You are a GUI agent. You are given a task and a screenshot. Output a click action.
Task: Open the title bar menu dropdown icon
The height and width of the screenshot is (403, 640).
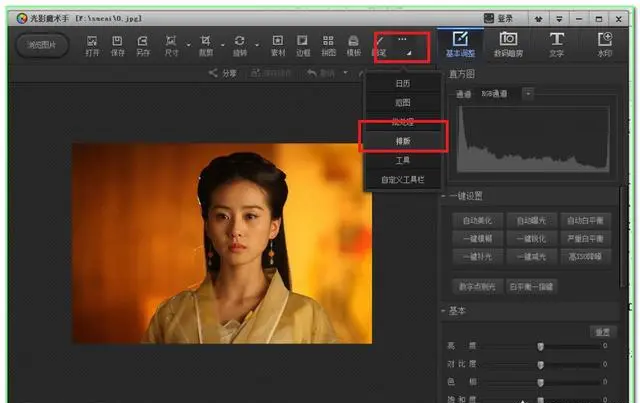click(559, 19)
